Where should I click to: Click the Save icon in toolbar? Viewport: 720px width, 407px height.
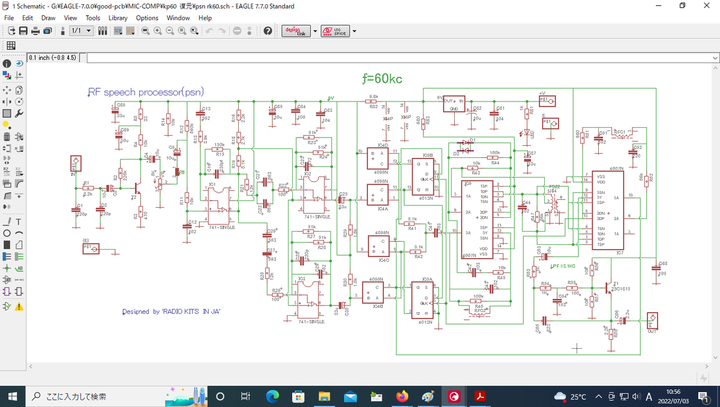tap(21, 31)
